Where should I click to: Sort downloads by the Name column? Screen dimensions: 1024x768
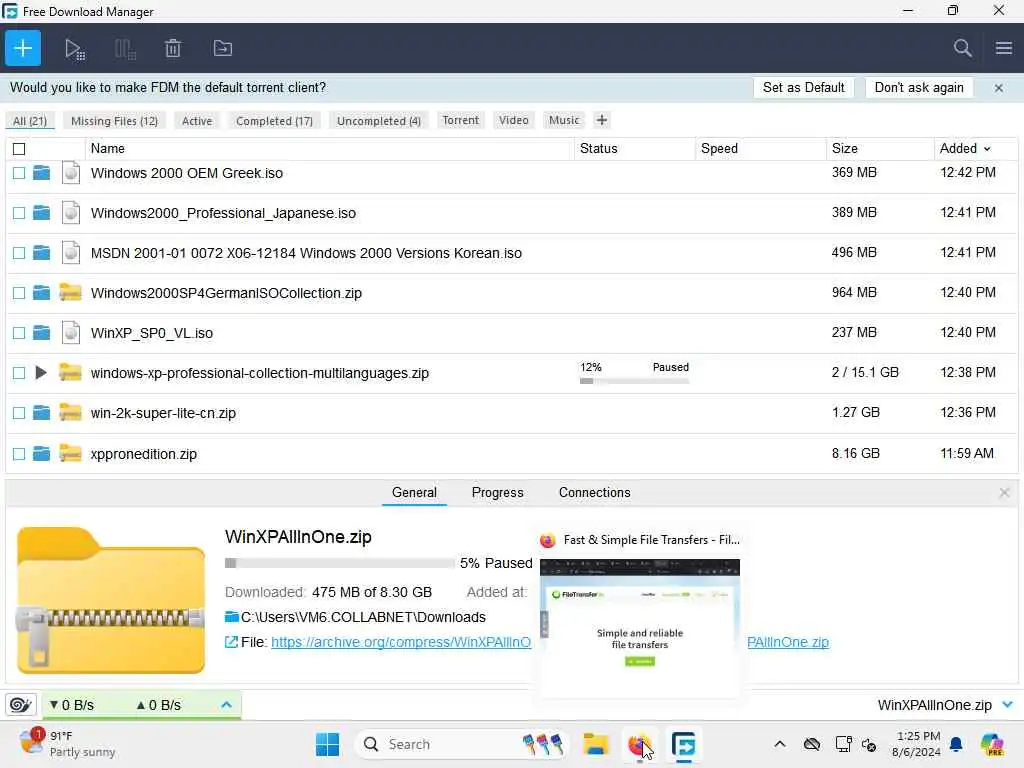click(108, 148)
